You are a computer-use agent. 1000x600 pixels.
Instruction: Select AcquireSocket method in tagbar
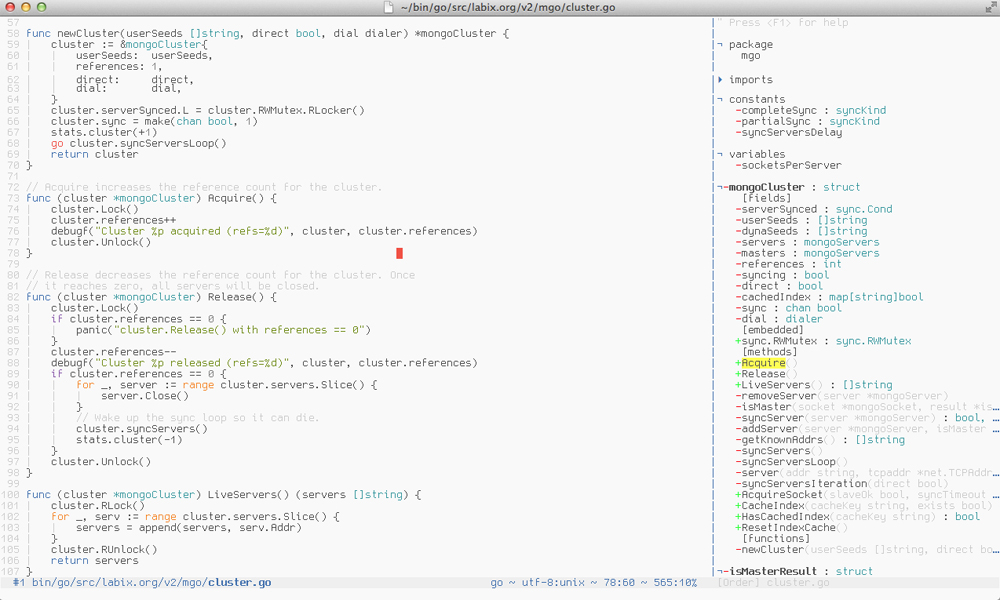[x=782, y=495]
